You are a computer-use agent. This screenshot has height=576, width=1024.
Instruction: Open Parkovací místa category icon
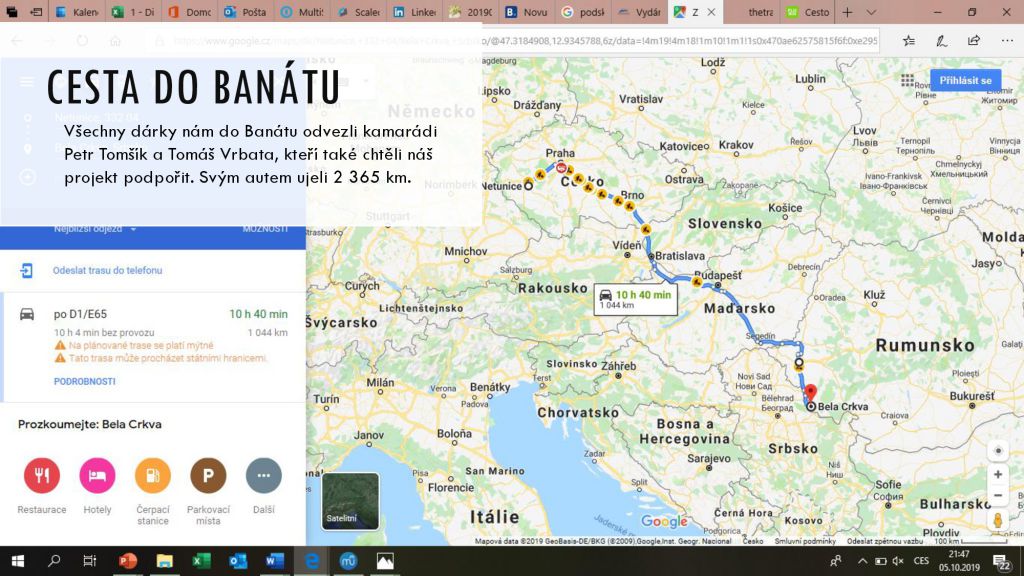point(208,475)
